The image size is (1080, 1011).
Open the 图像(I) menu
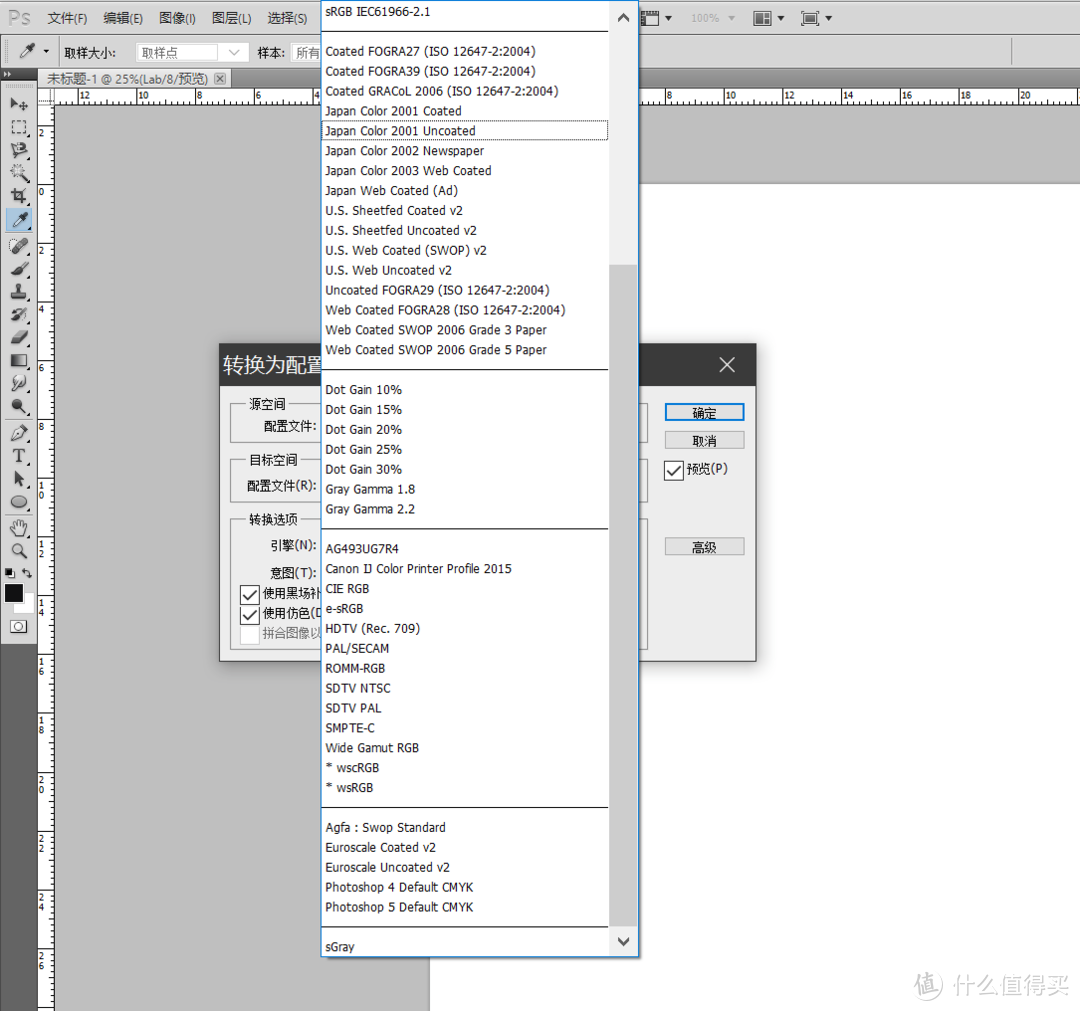tap(177, 18)
